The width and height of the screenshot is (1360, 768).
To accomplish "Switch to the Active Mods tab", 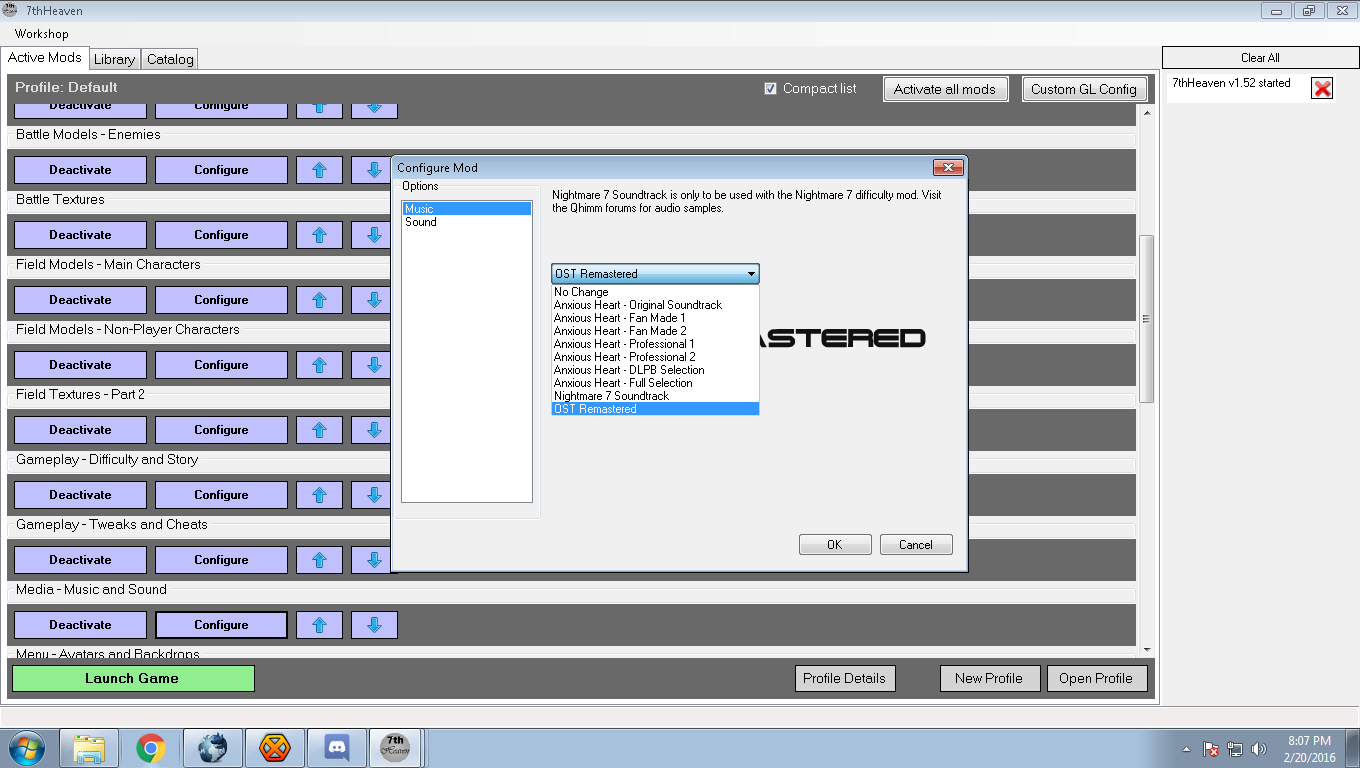I will tap(45, 58).
